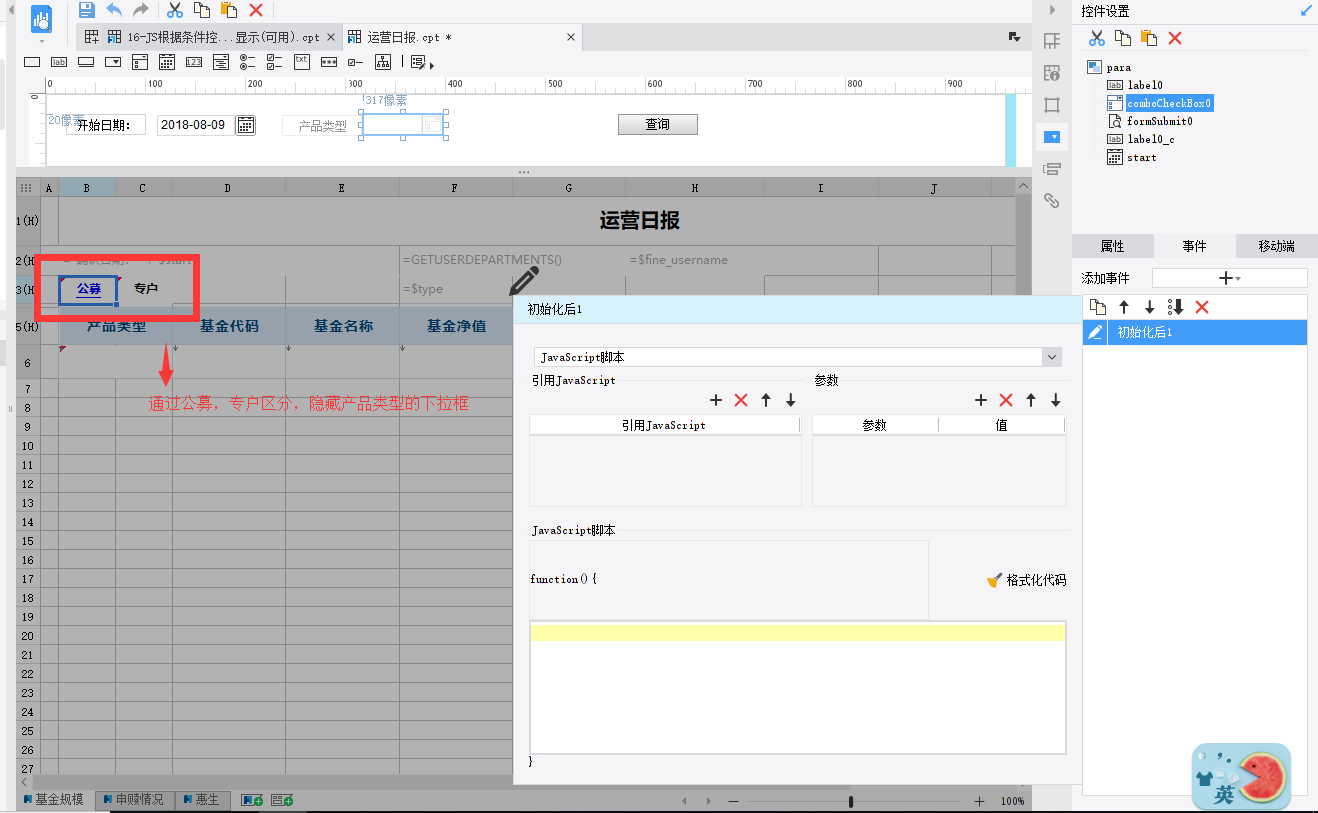Image resolution: width=1318 pixels, height=813 pixels.
Task: Switch to the 申赎情况 sheet tab
Action: [135, 800]
